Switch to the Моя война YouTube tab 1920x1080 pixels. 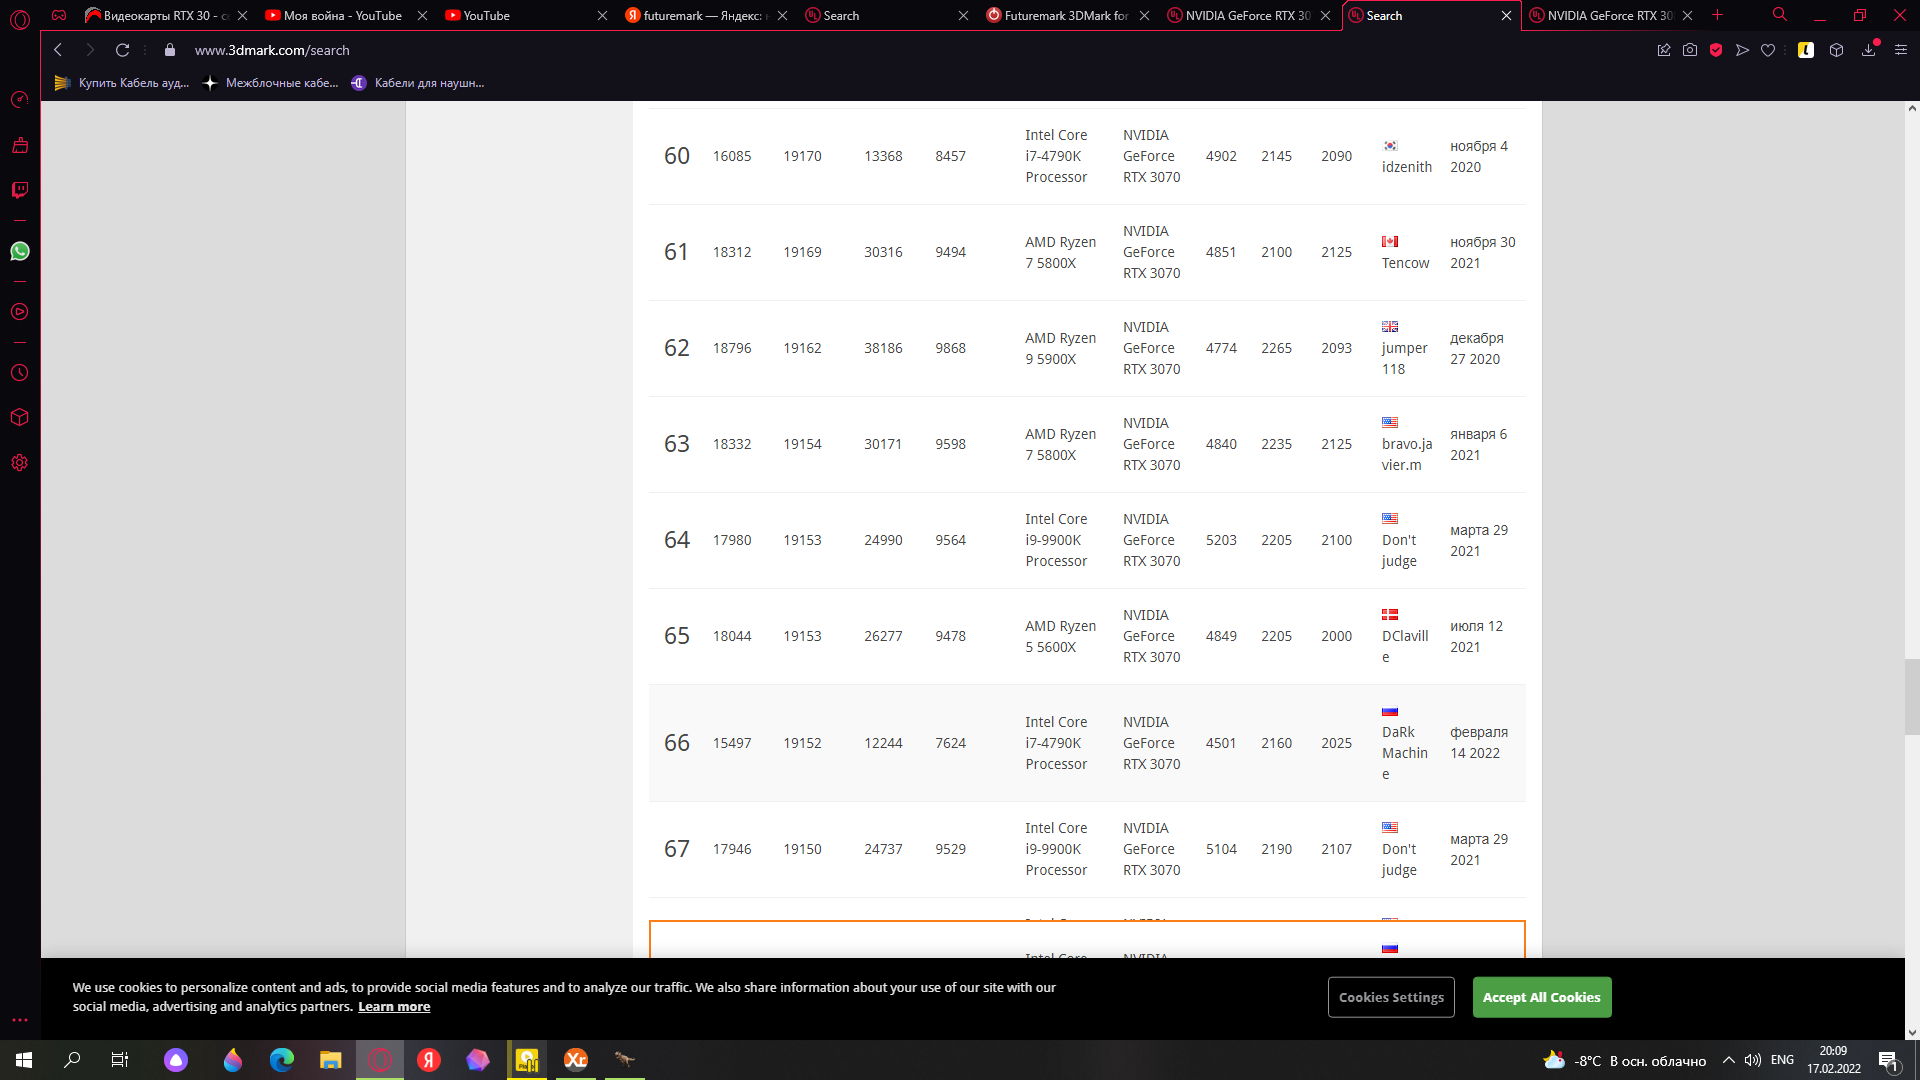click(342, 15)
